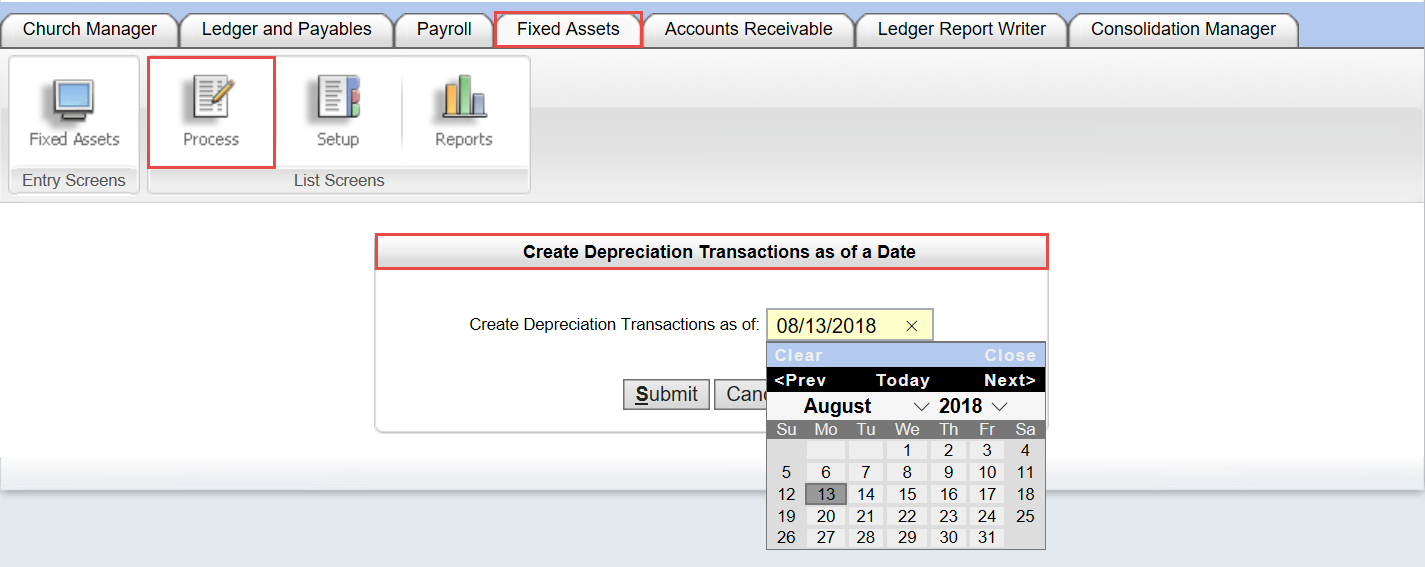Select highlighted August 13 in the calendar
The image size is (1425, 567).
(826, 495)
